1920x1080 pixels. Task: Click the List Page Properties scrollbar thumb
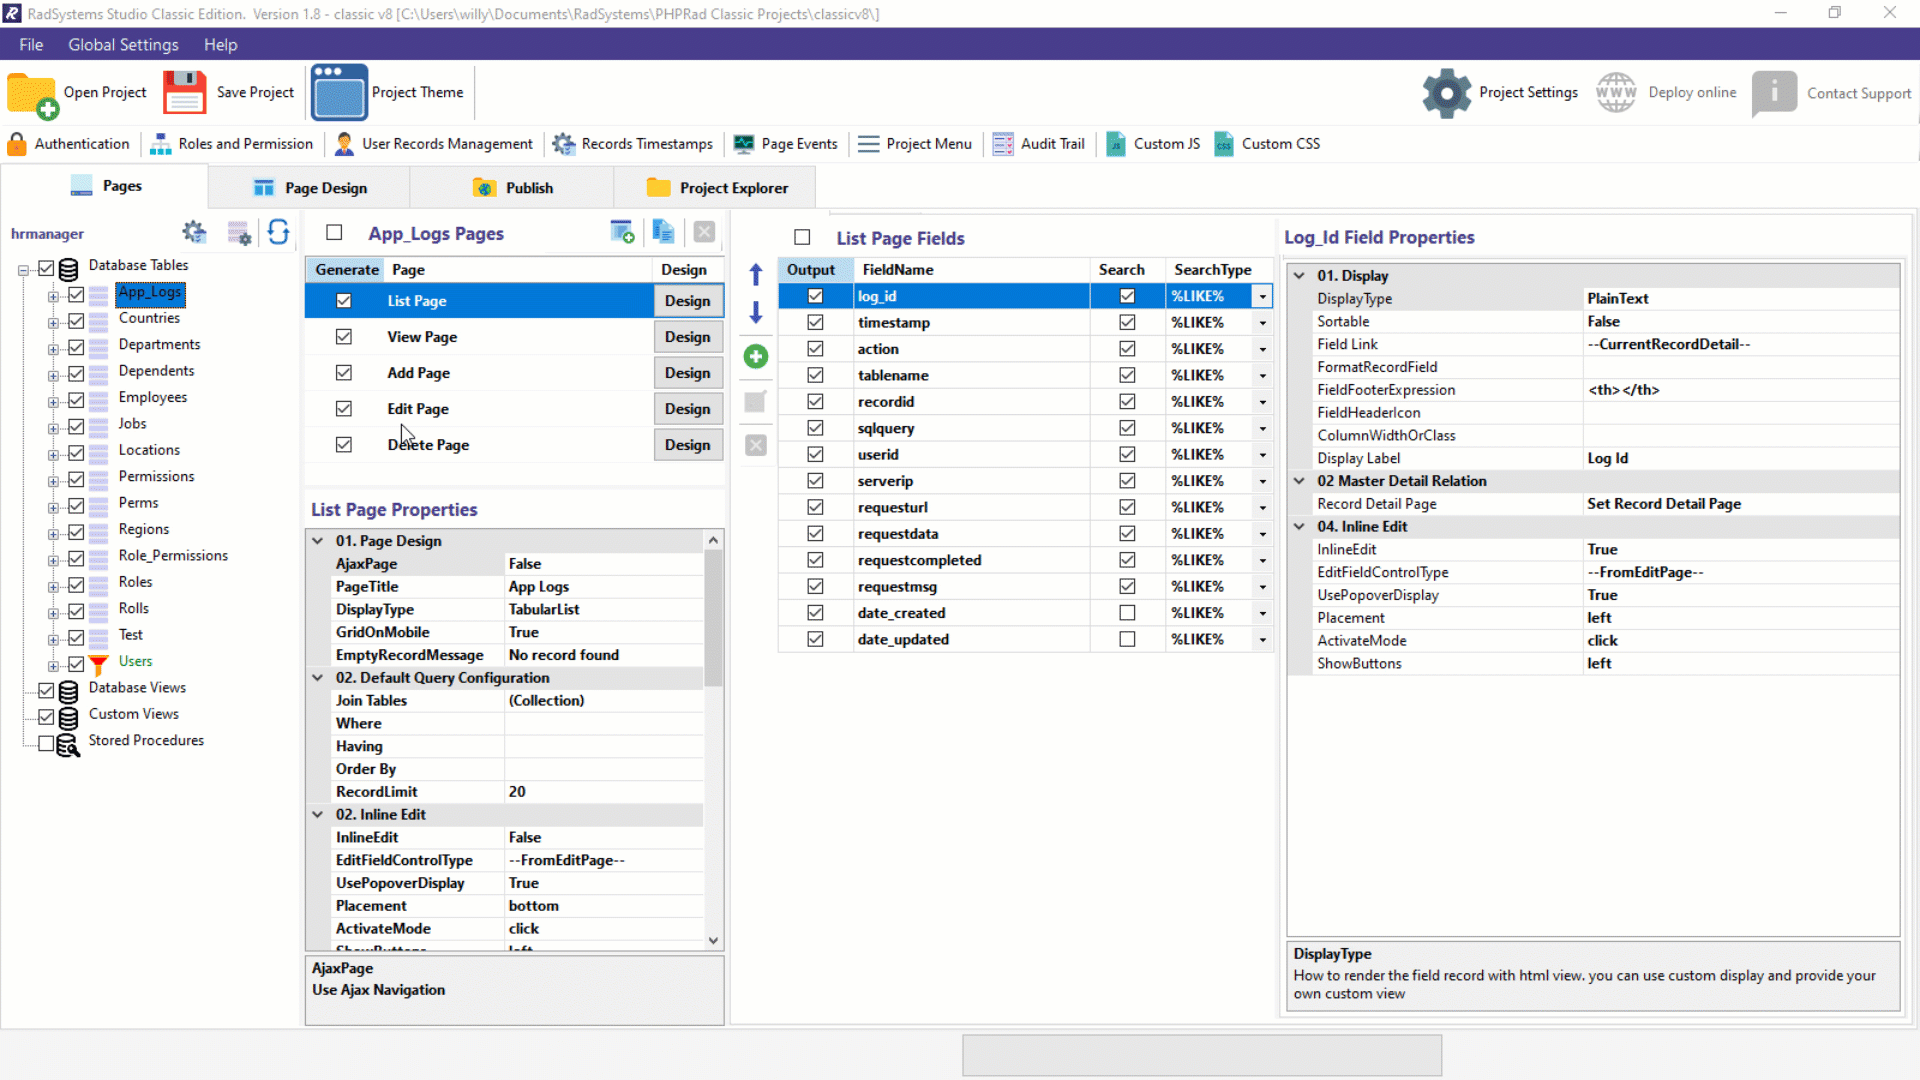pyautogui.click(x=713, y=618)
